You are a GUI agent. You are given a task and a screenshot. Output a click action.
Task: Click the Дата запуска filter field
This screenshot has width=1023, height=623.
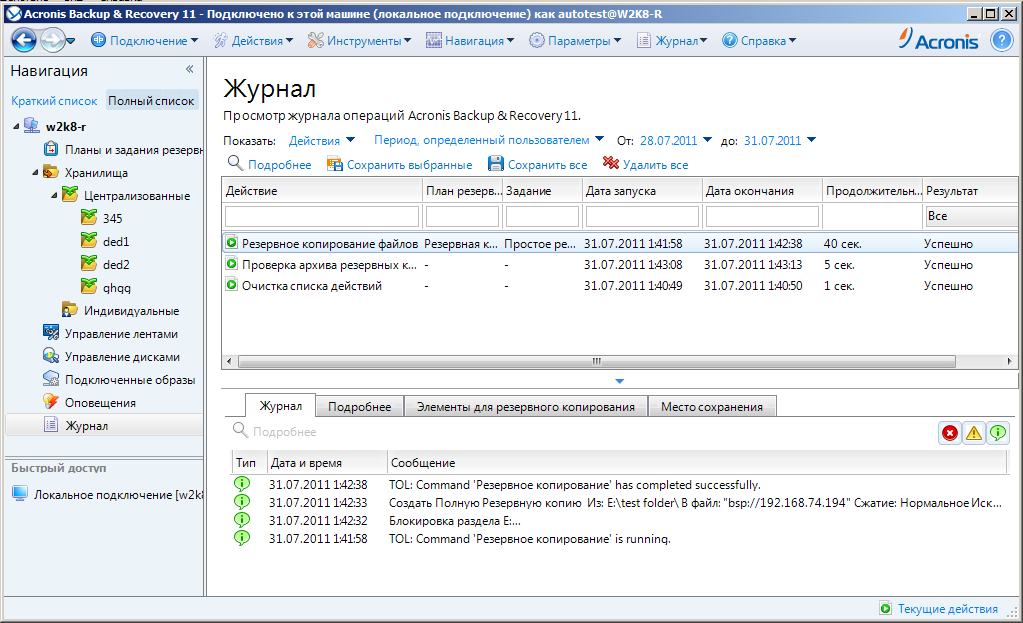click(642, 216)
